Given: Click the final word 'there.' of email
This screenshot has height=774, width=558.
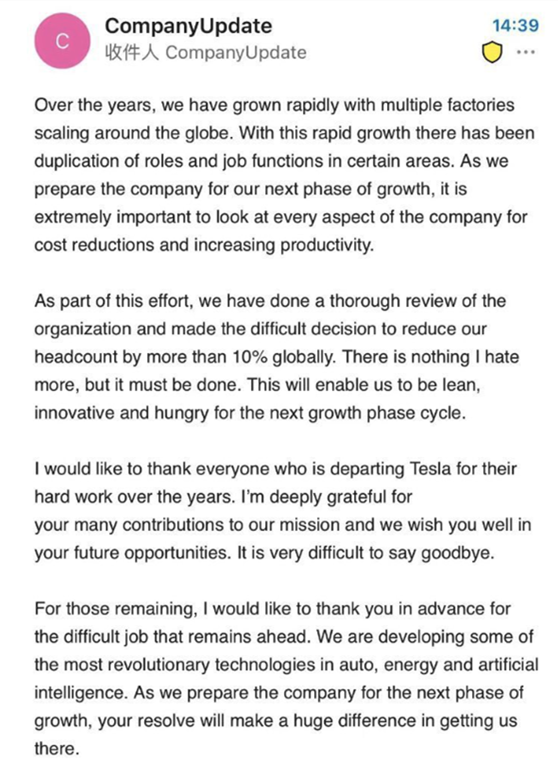Looking at the screenshot, I should [x=57, y=749].
